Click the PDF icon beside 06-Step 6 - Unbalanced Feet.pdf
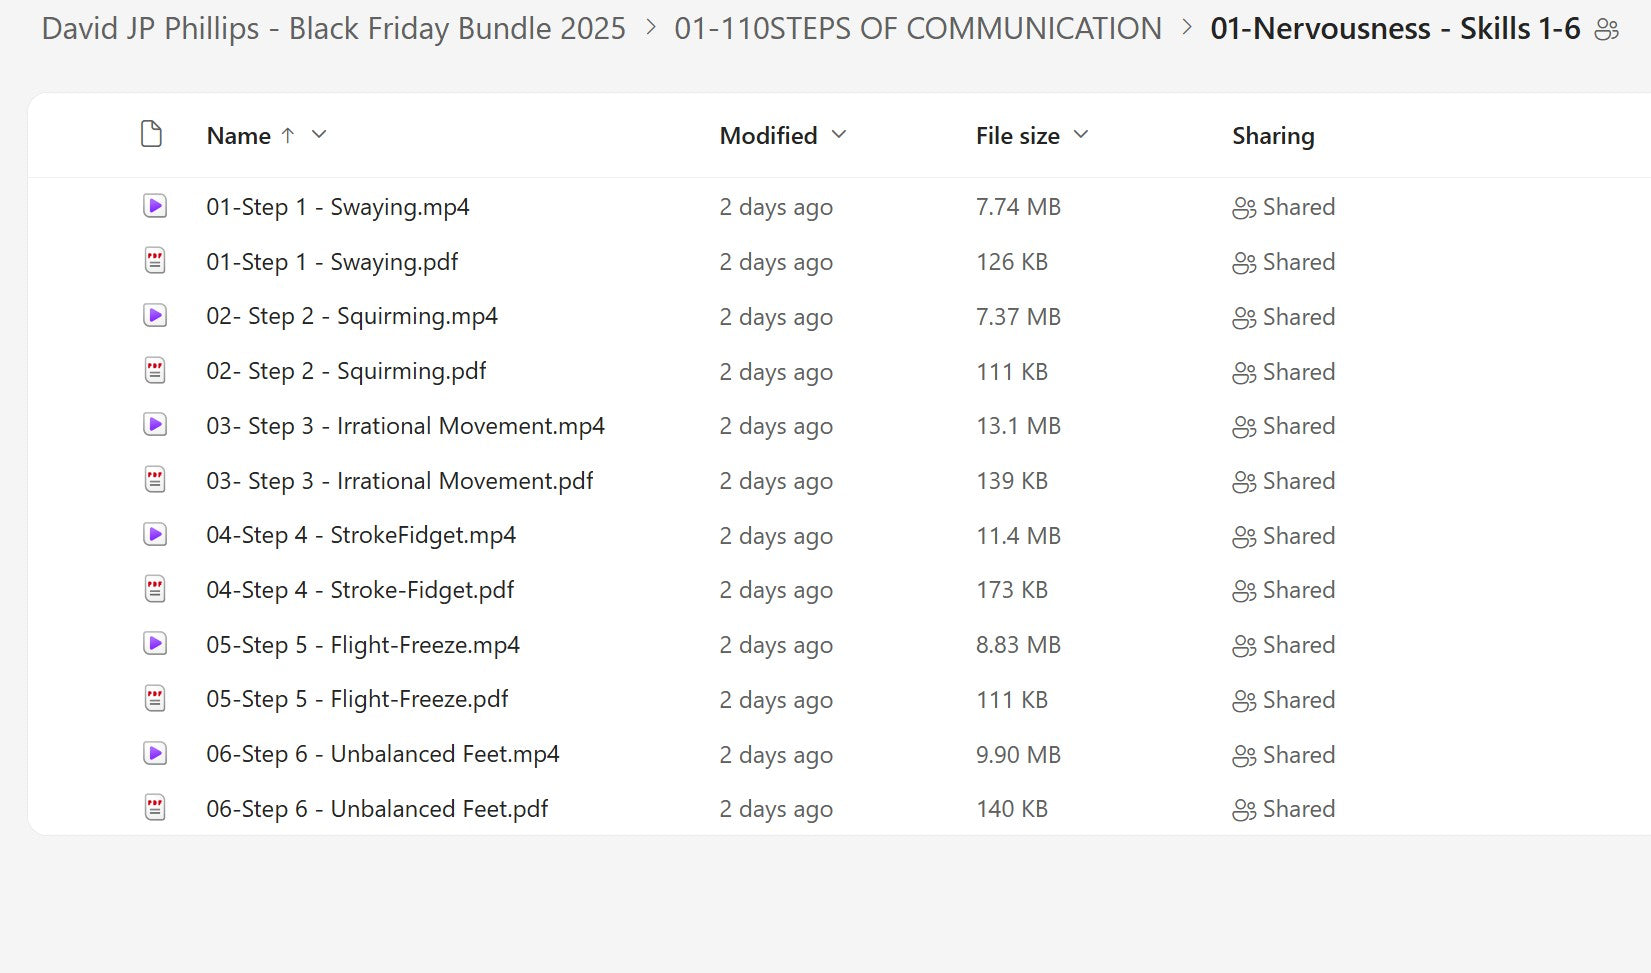The height and width of the screenshot is (973, 1651). [x=154, y=809]
